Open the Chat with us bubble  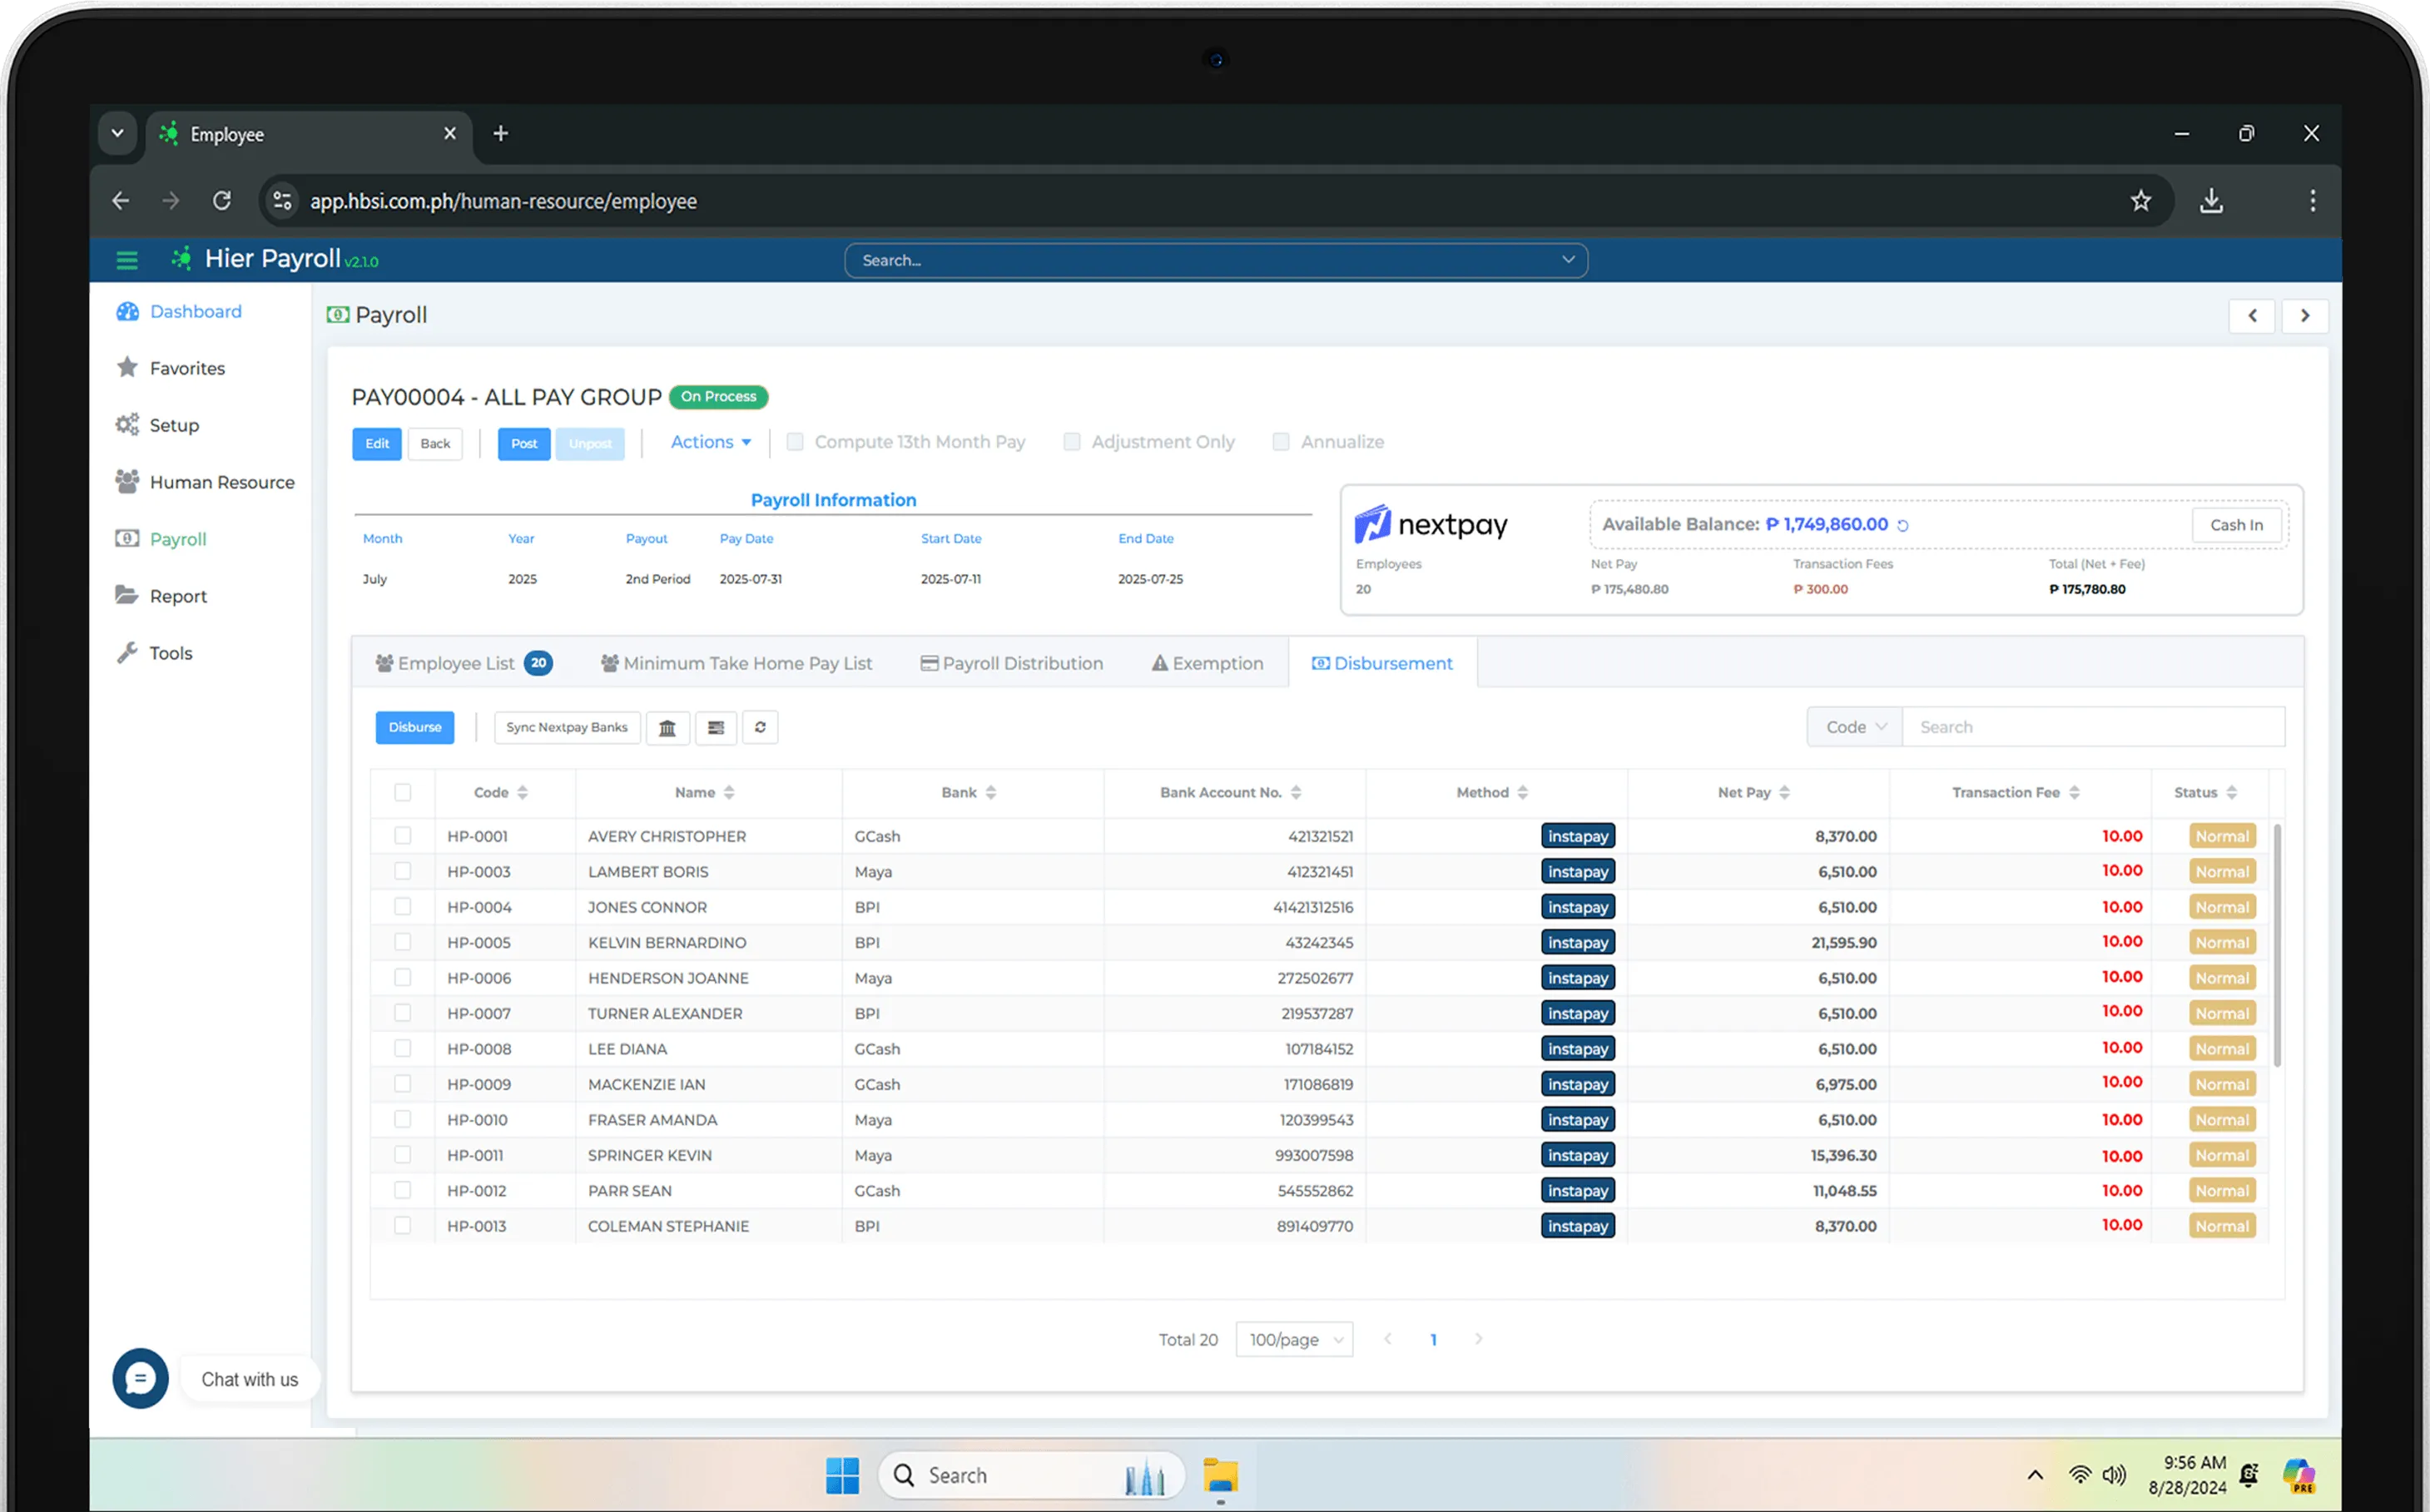[x=140, y=1378]
